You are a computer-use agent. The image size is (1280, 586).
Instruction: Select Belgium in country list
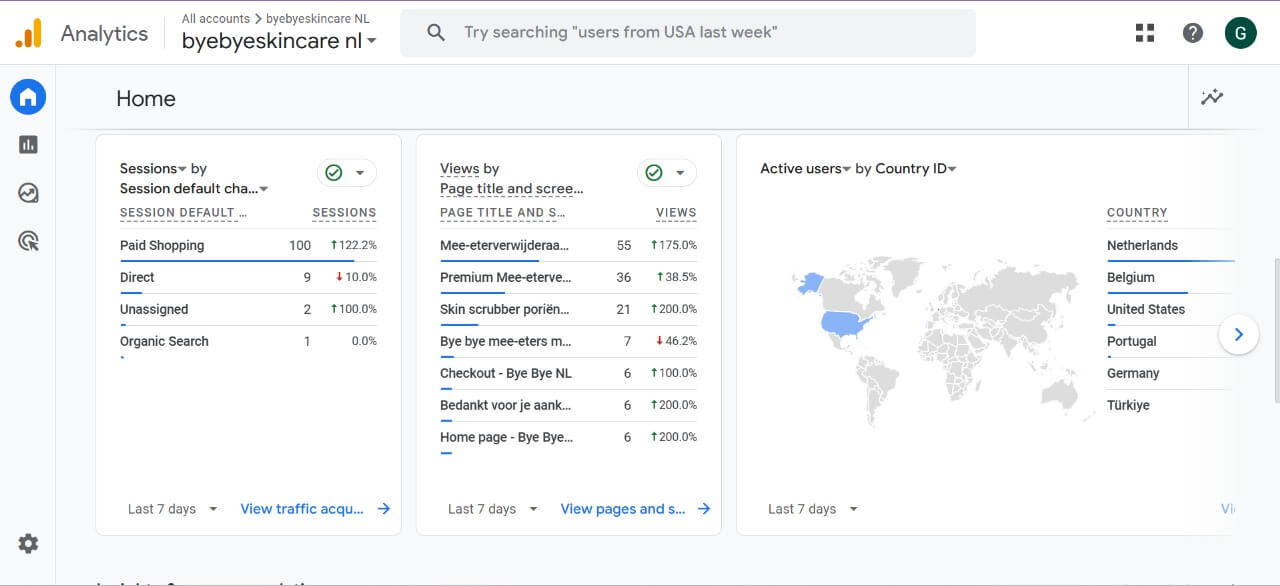[1130, 277]
